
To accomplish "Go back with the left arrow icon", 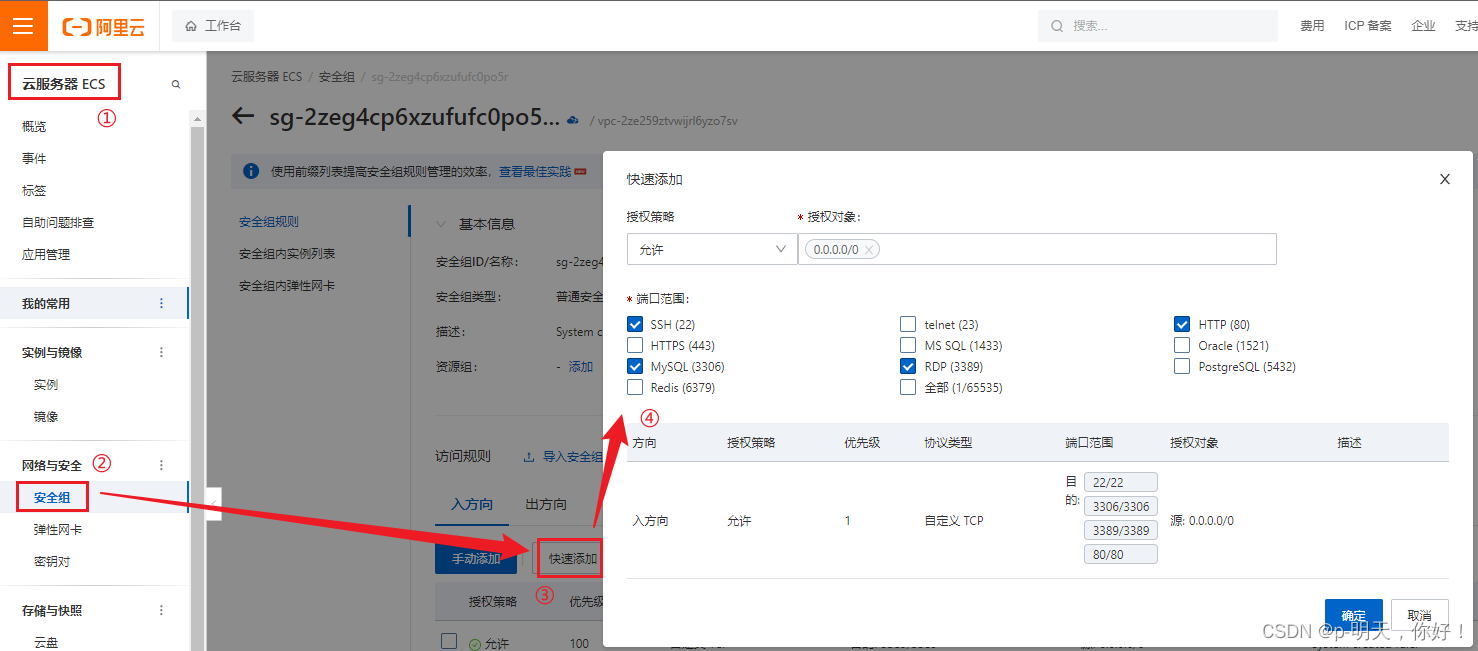I will coord(243,116).
